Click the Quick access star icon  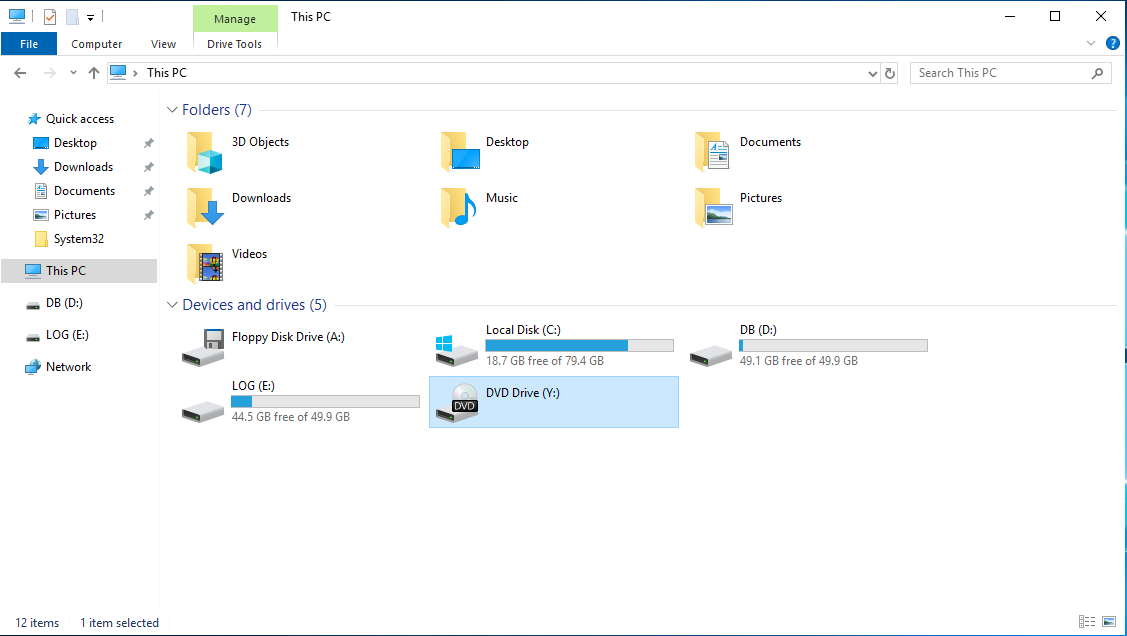[x=33, y=119]
